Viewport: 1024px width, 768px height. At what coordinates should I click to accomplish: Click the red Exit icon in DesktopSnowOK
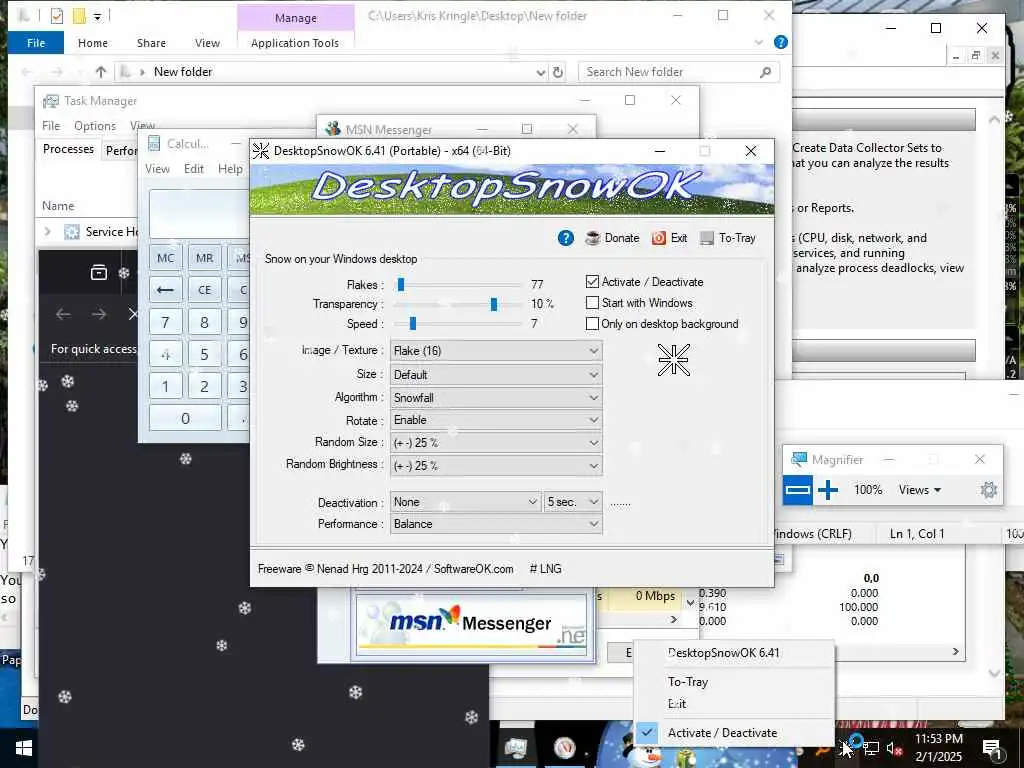point(659,238)
